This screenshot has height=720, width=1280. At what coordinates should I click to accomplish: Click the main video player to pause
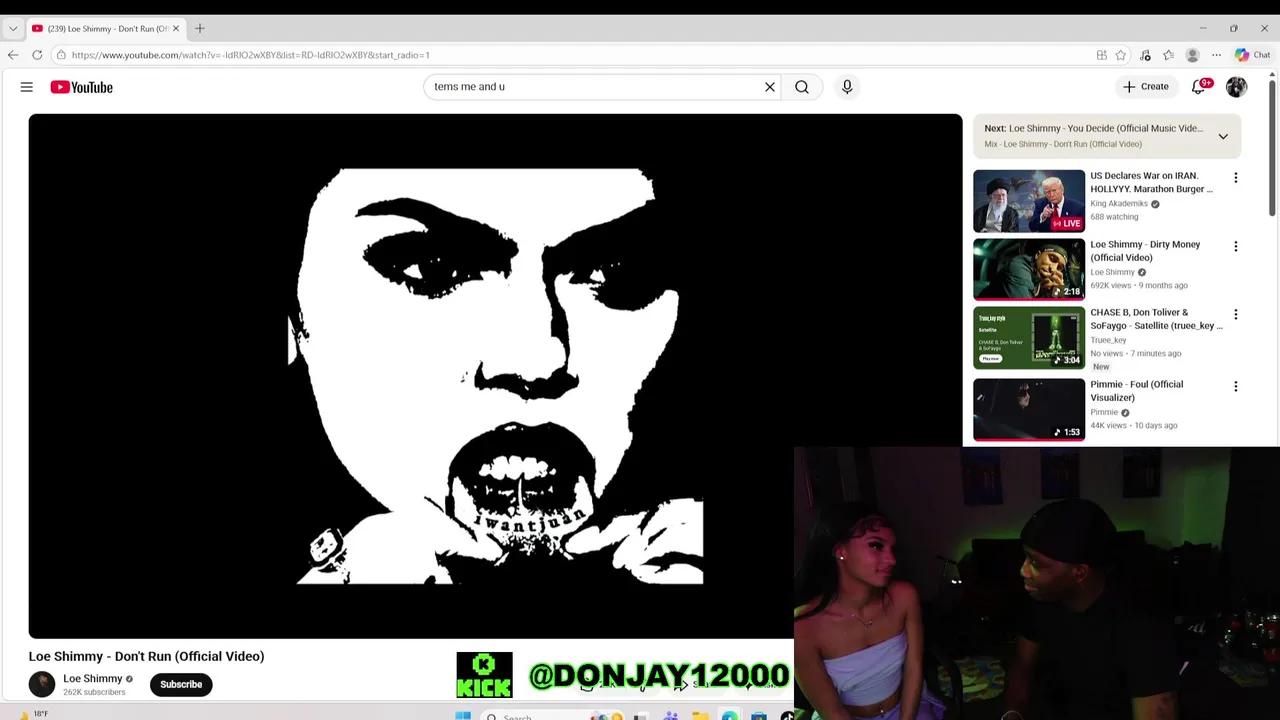495,376
